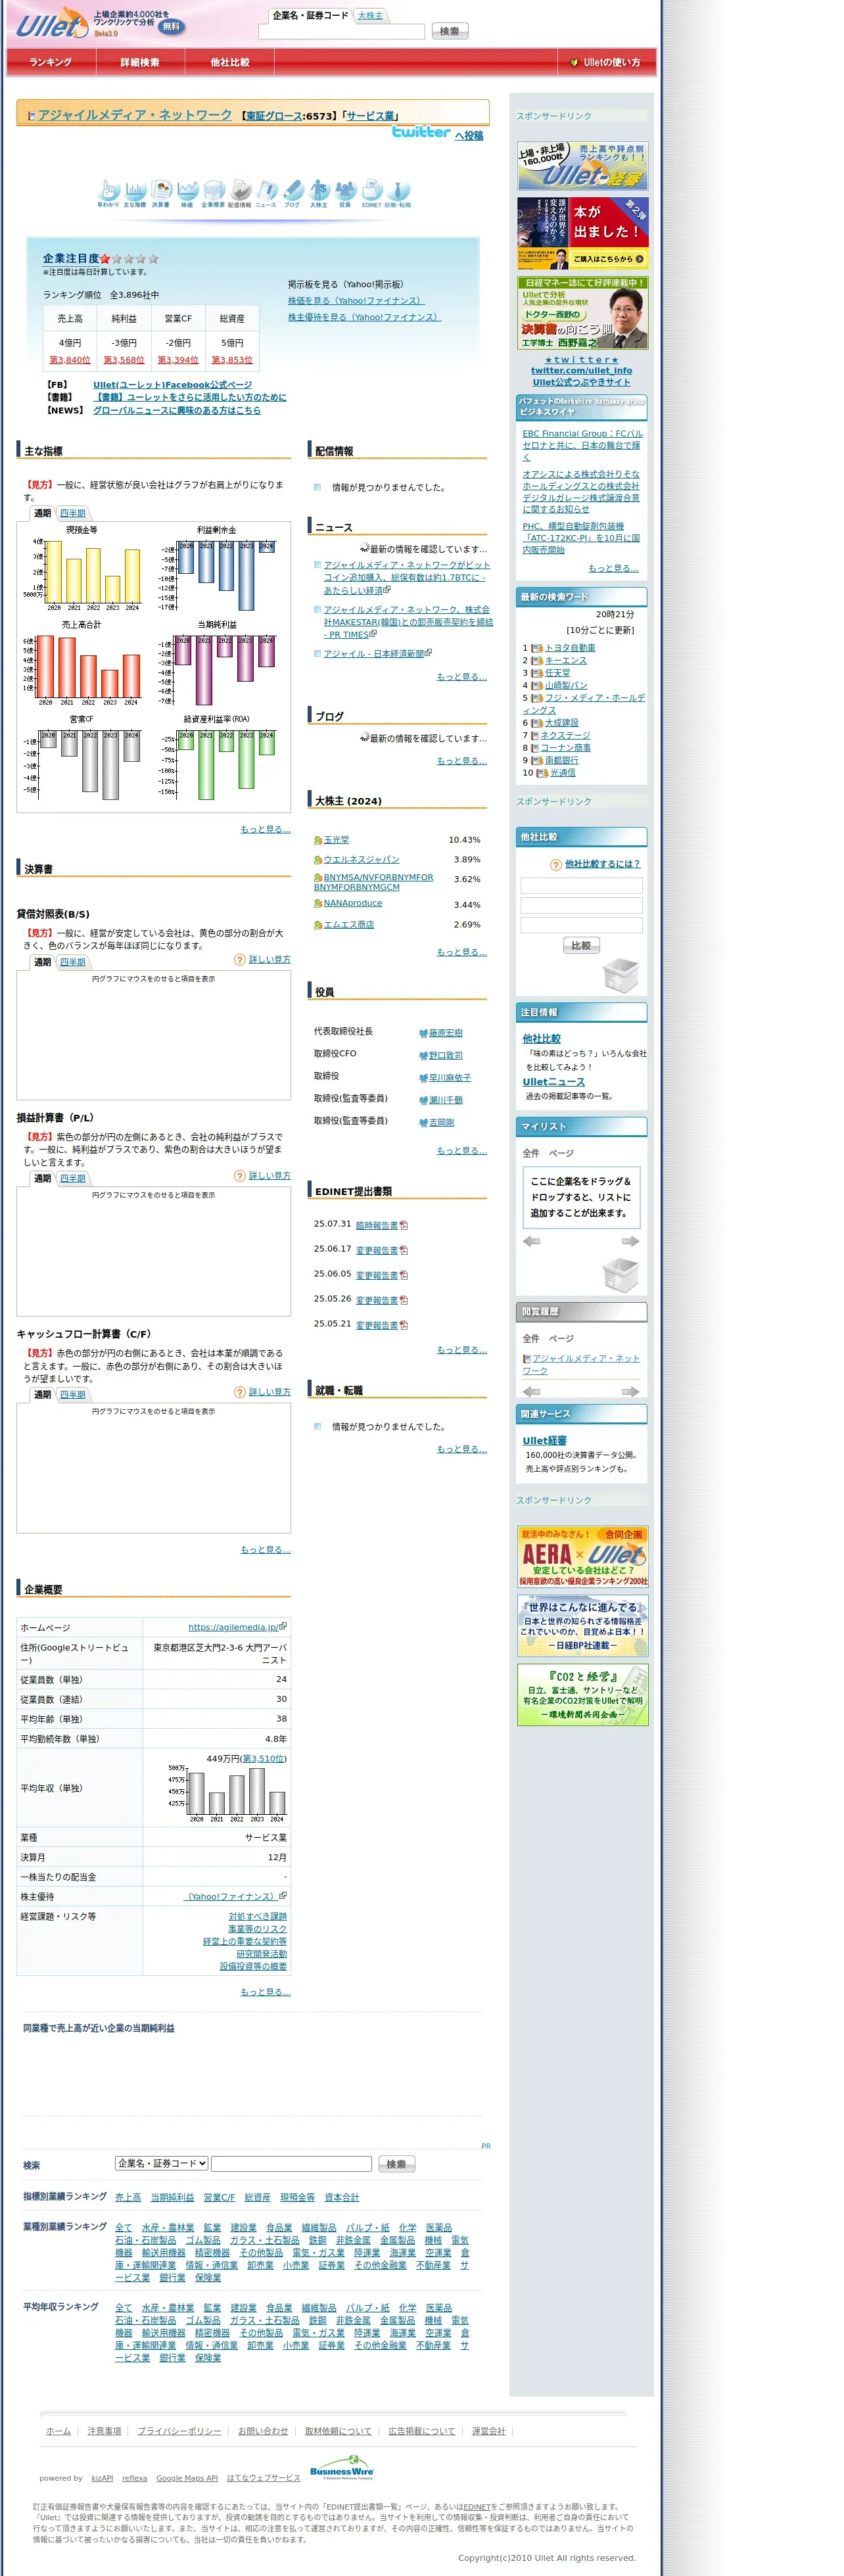Click the lower 検索 button

coord(397,2164)
